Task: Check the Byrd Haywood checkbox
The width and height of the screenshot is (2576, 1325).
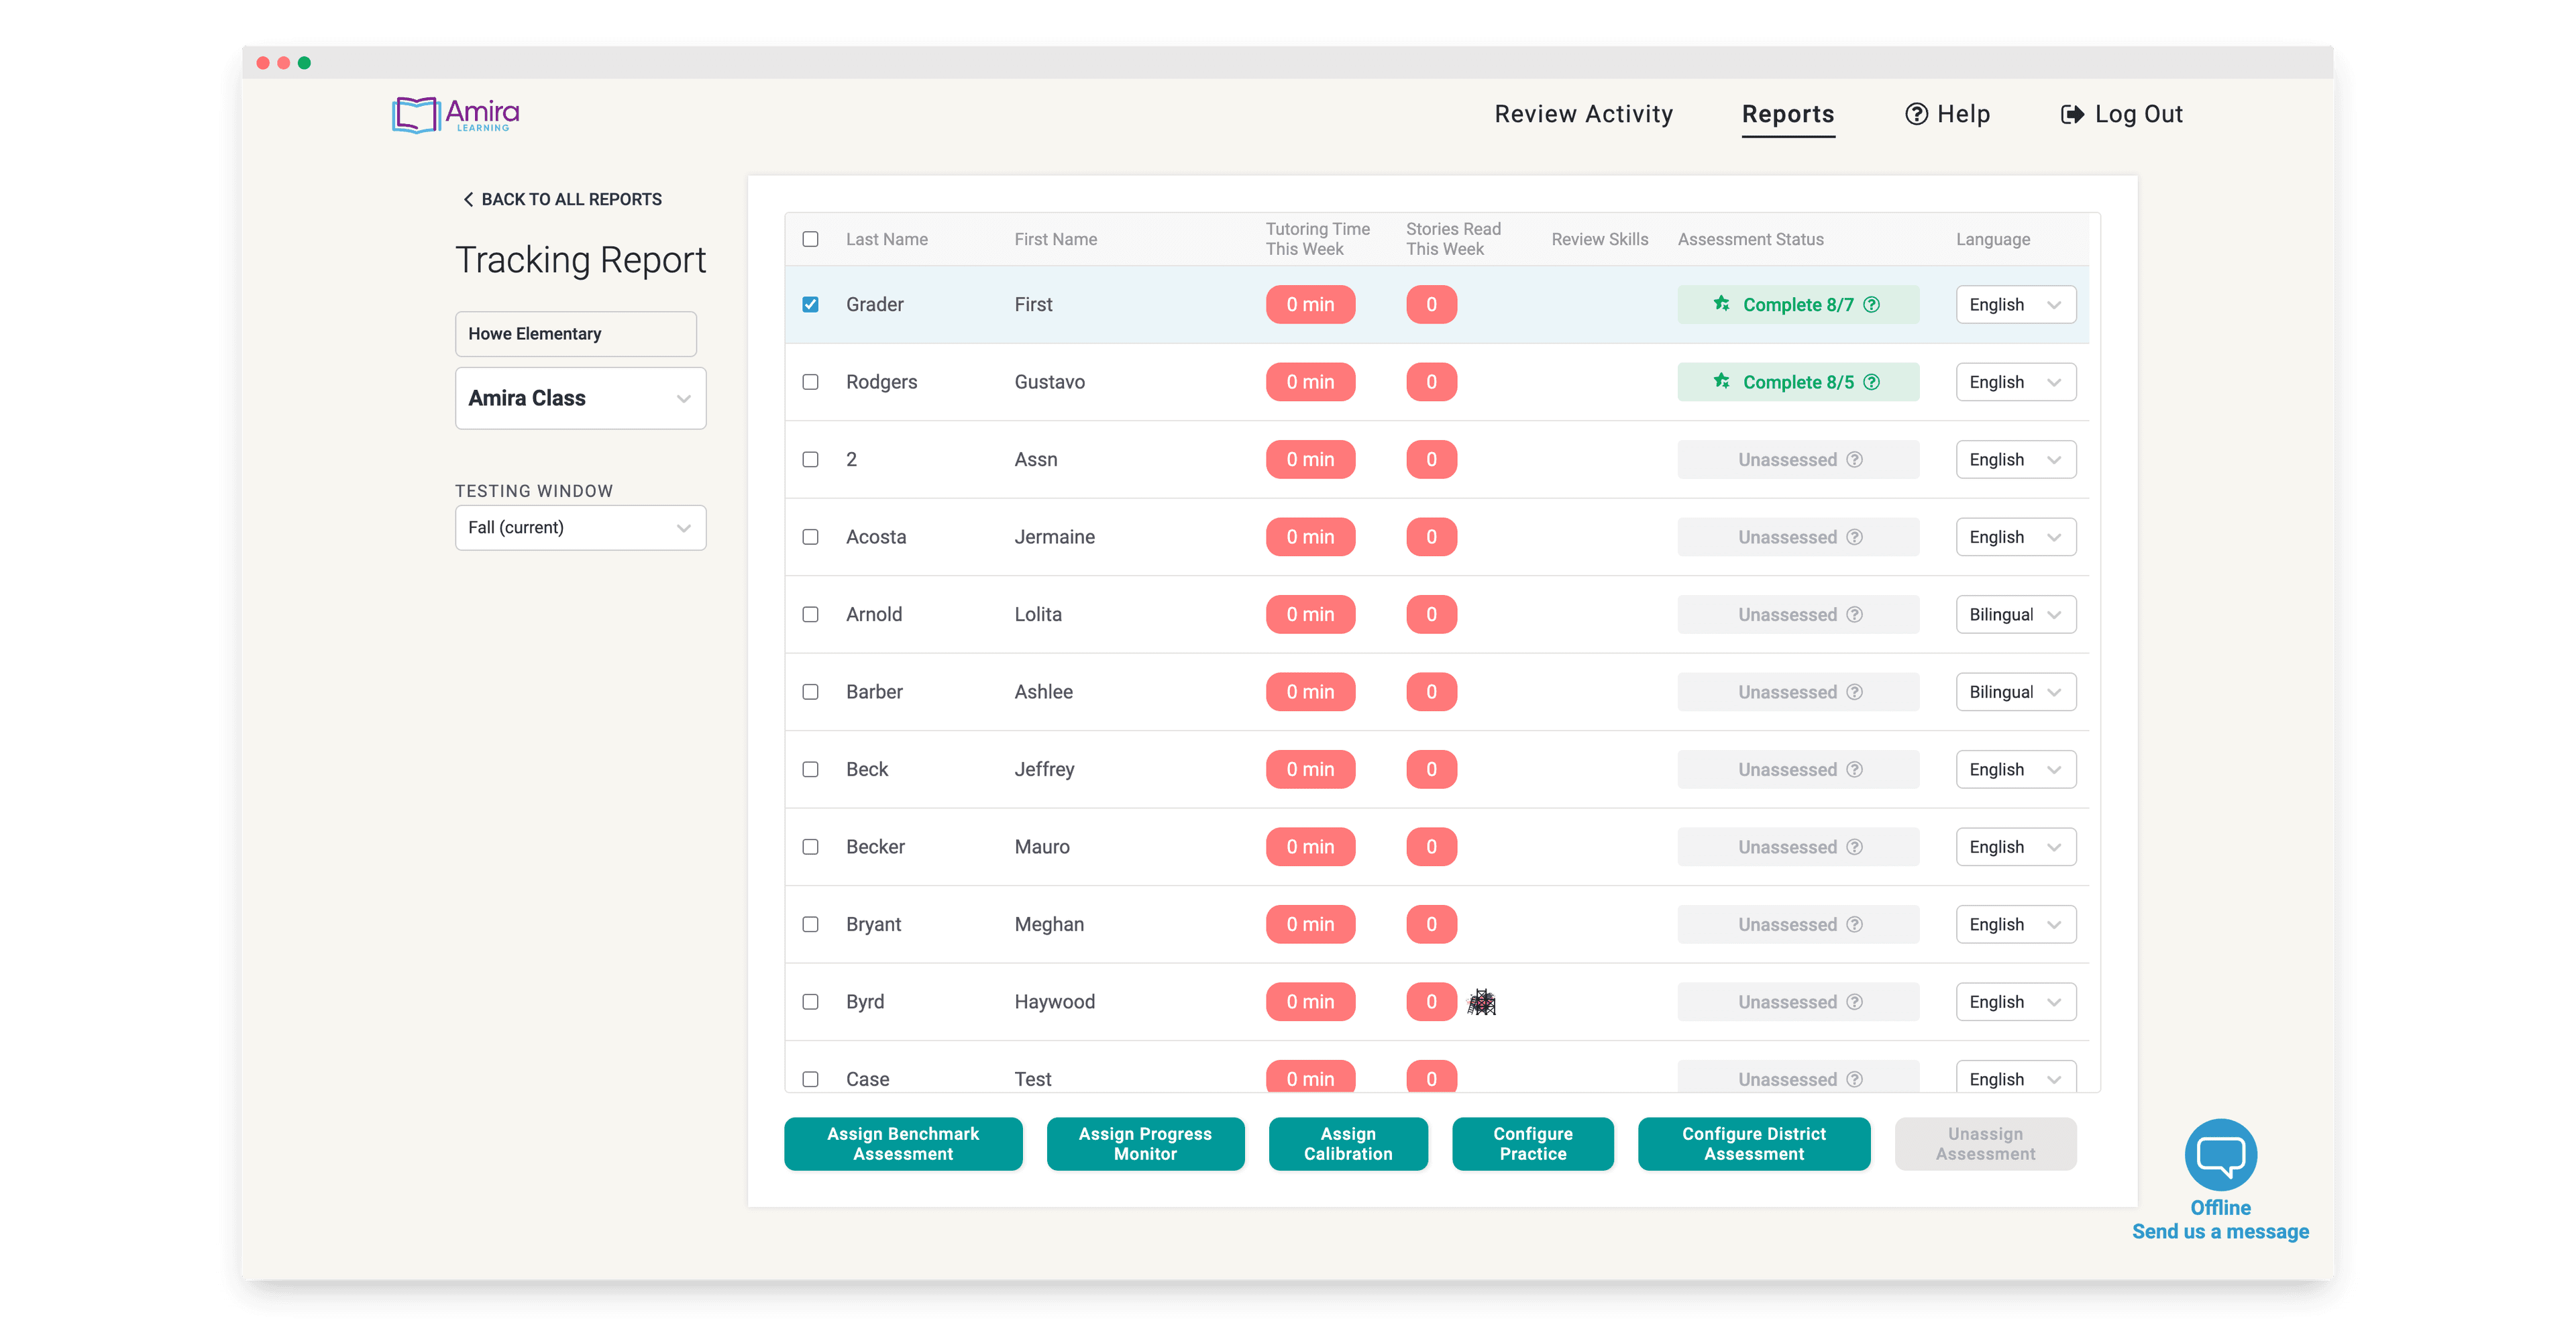Action: pyautogui.click(x=810, y=1002)
